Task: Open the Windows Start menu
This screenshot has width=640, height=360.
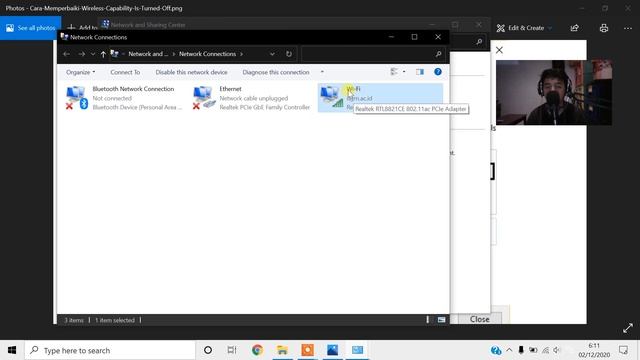Action: pyautogui.click(x=12, y=350)
